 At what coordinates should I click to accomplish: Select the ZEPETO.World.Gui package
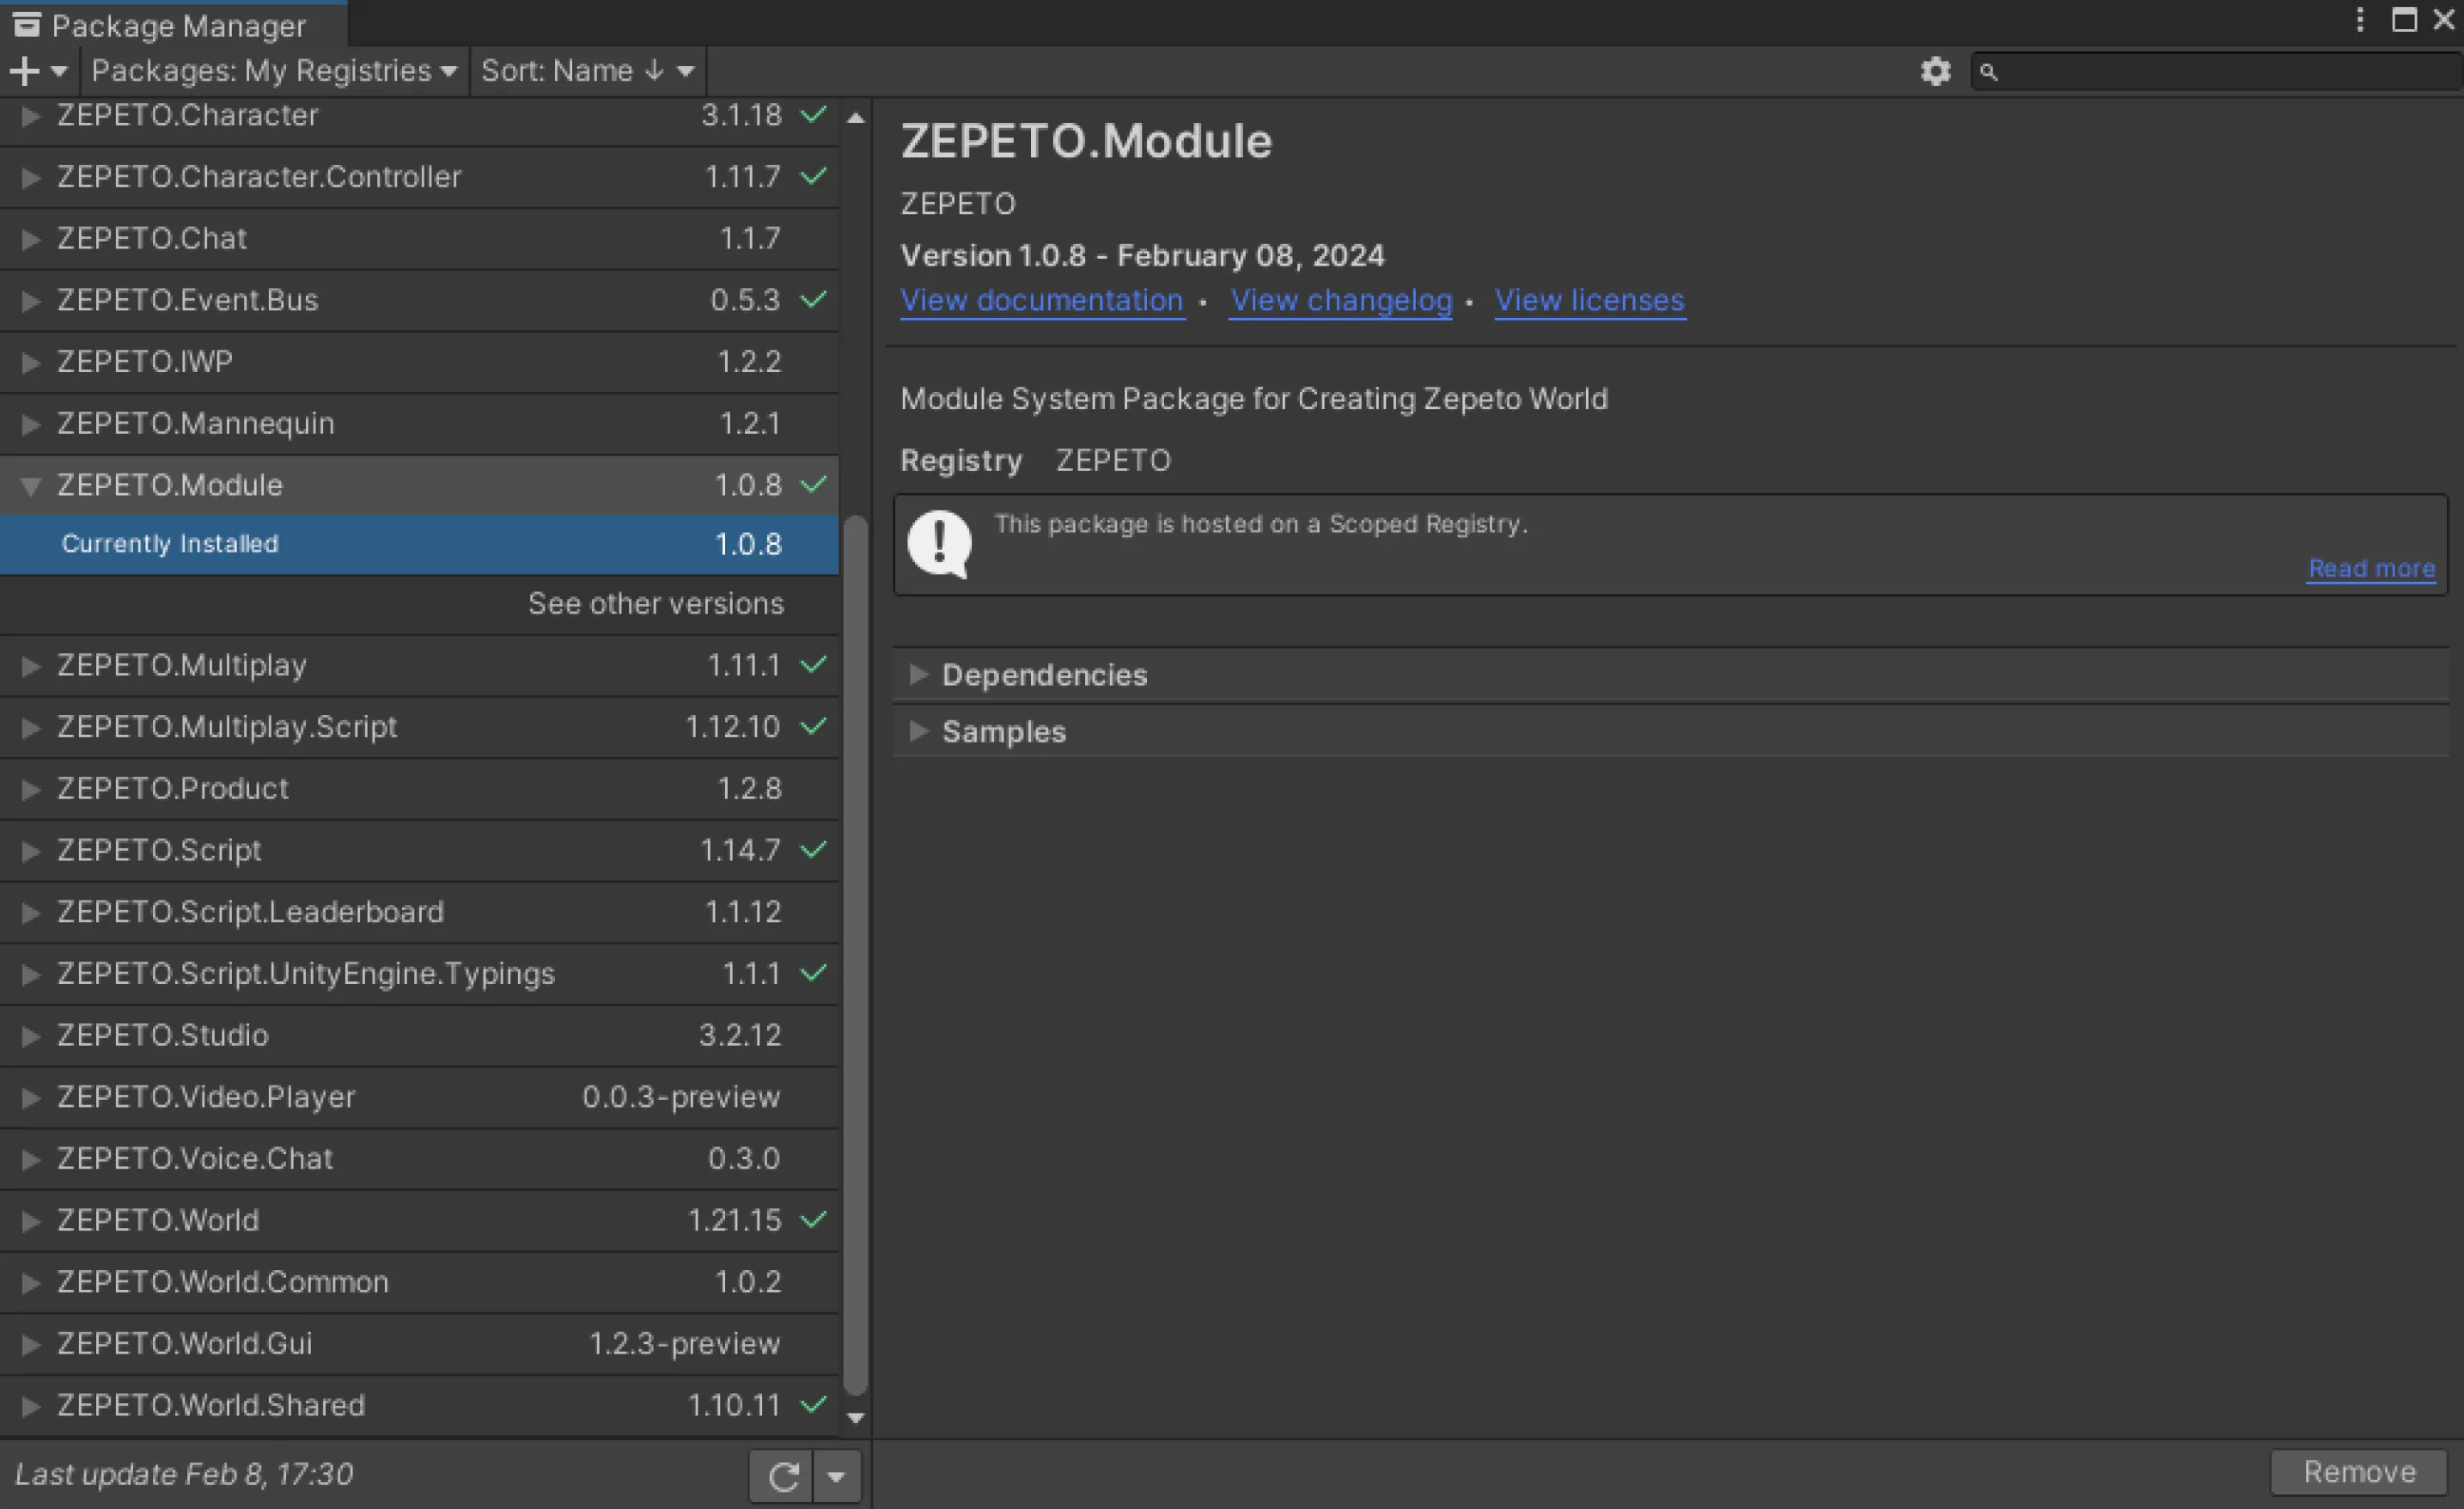[x=419, y=1344]
